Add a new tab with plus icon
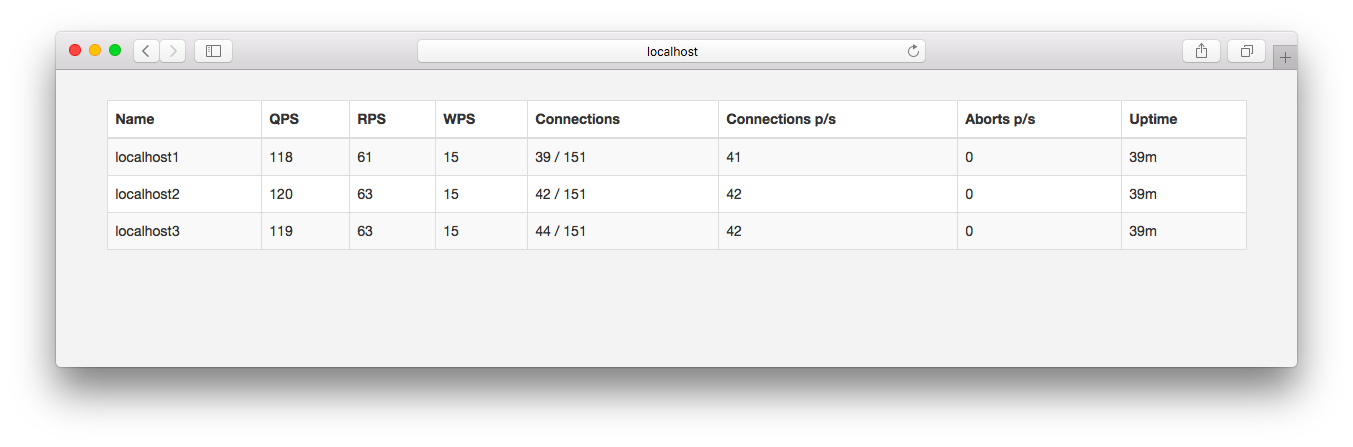 1285,58
